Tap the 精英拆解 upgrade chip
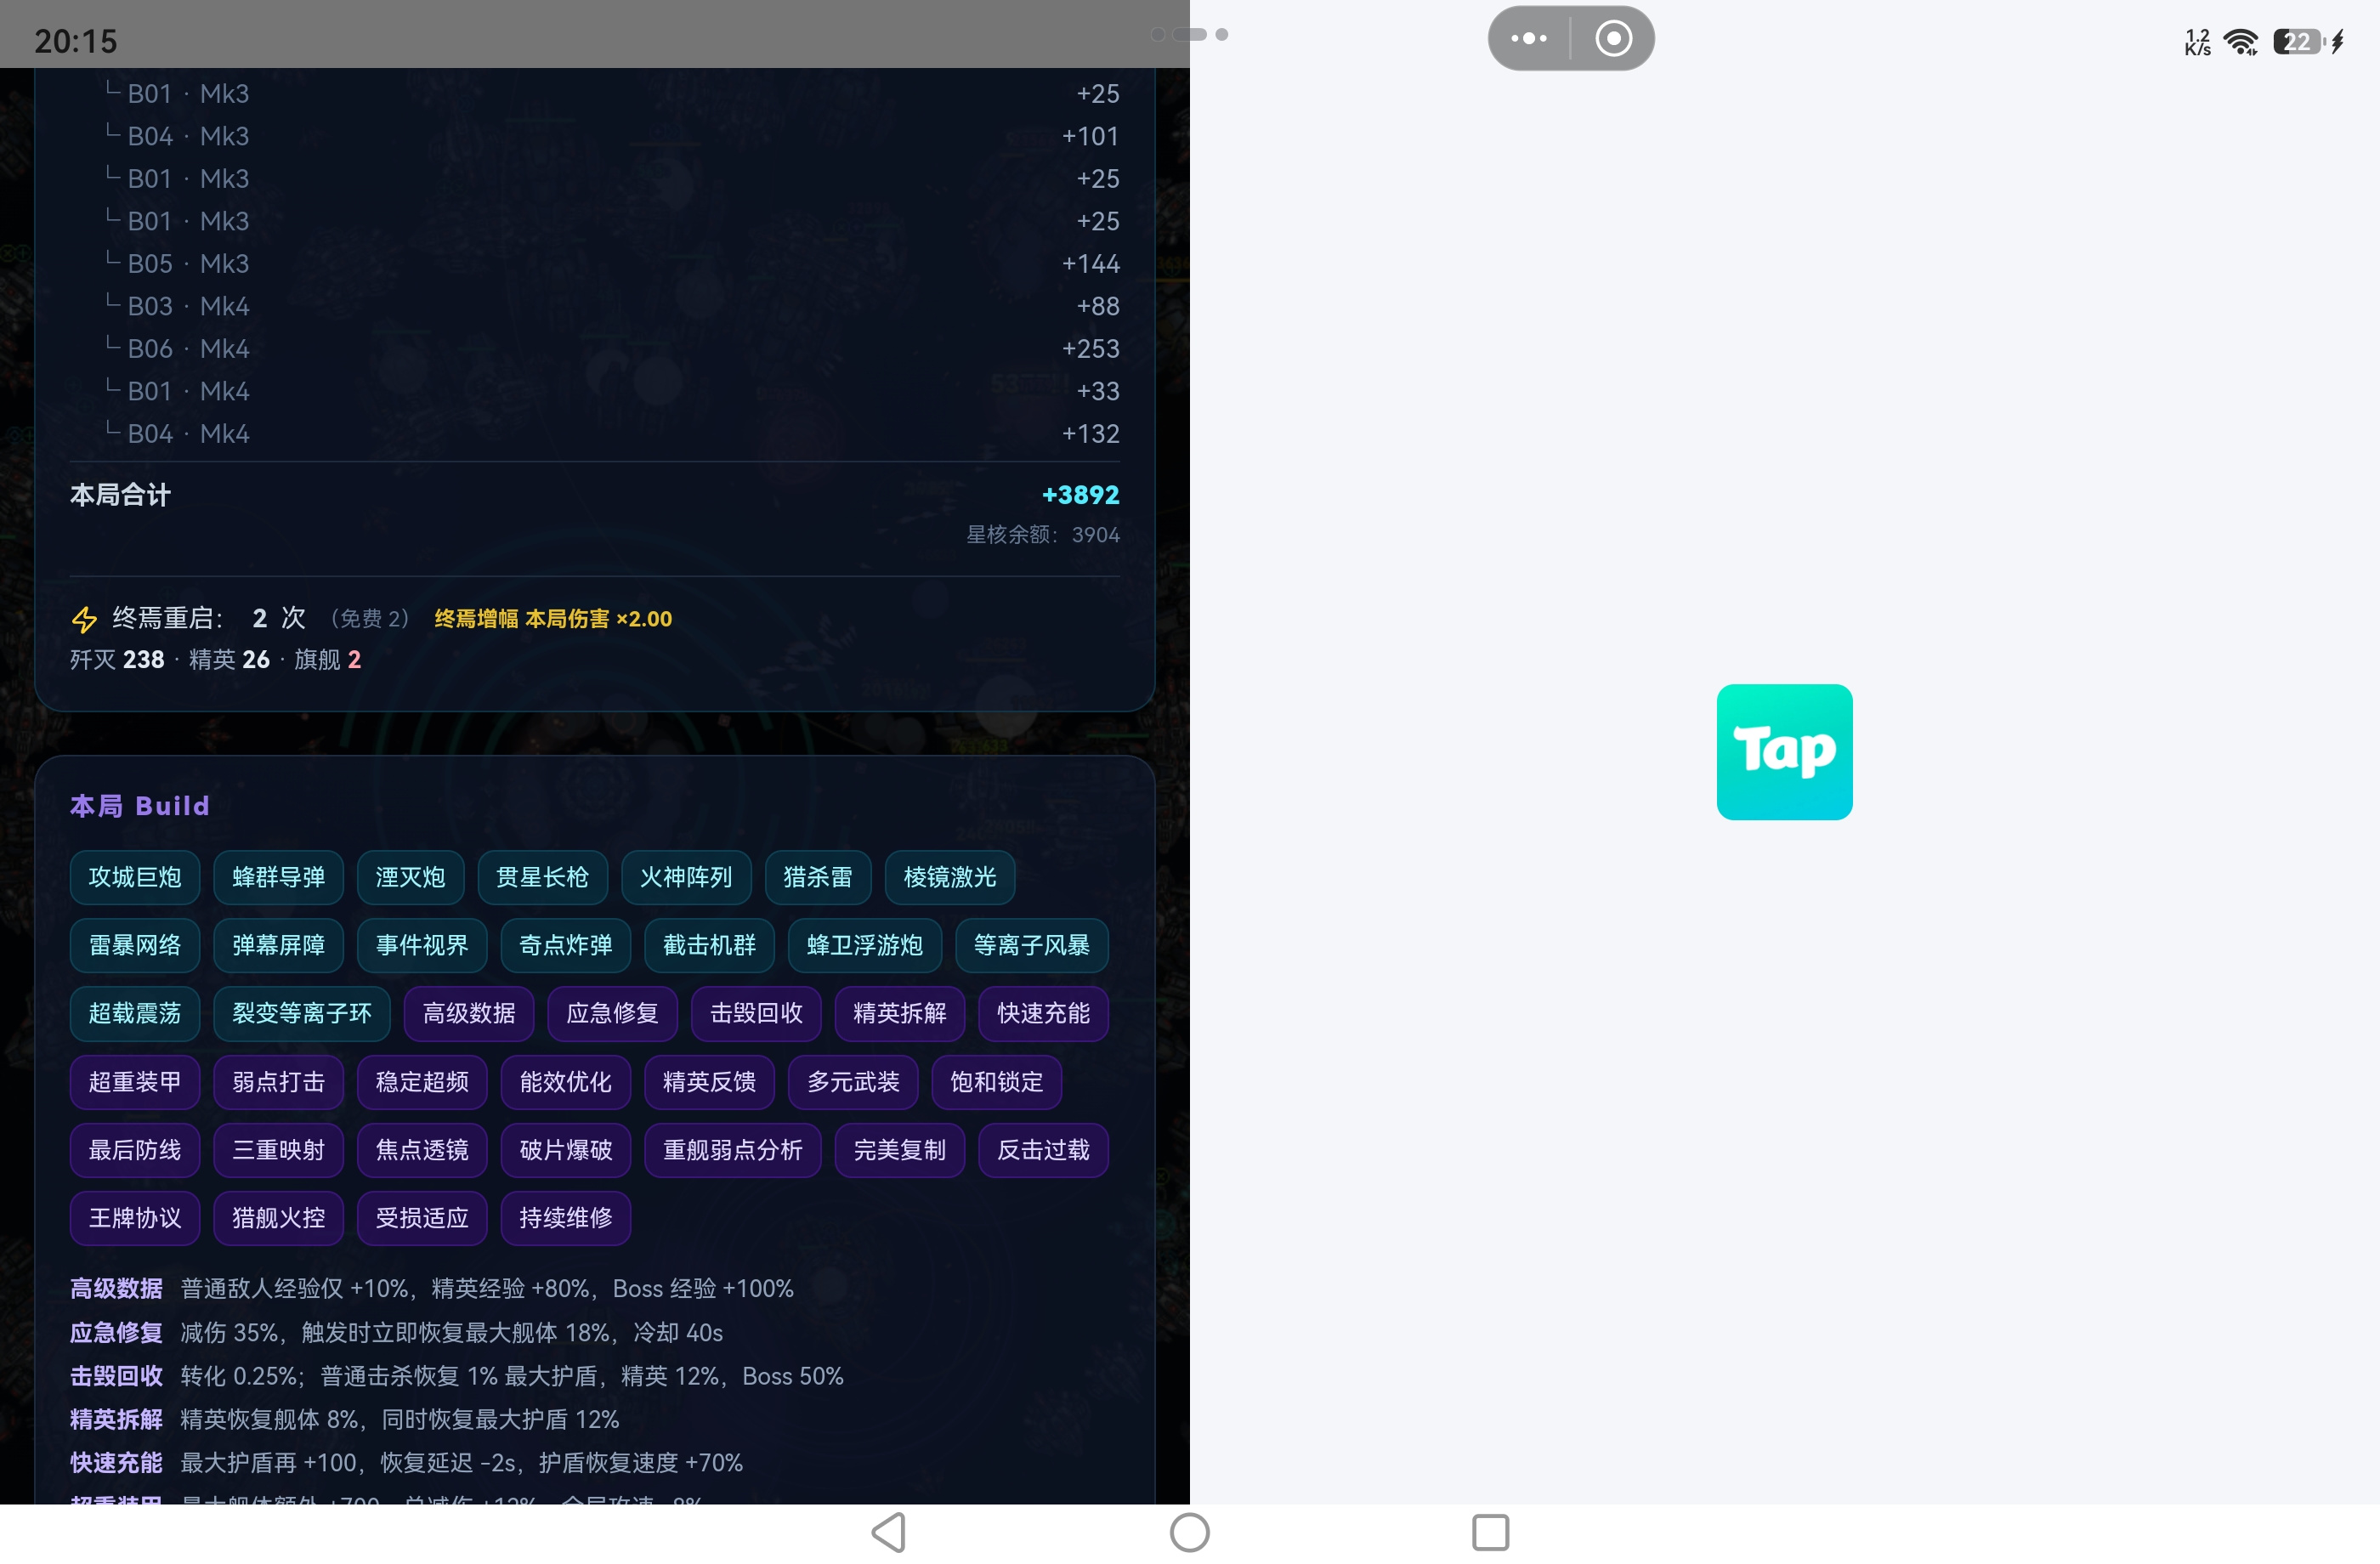Image resolution: width=2380 pixels, height=1564 pixels. 900,1013
